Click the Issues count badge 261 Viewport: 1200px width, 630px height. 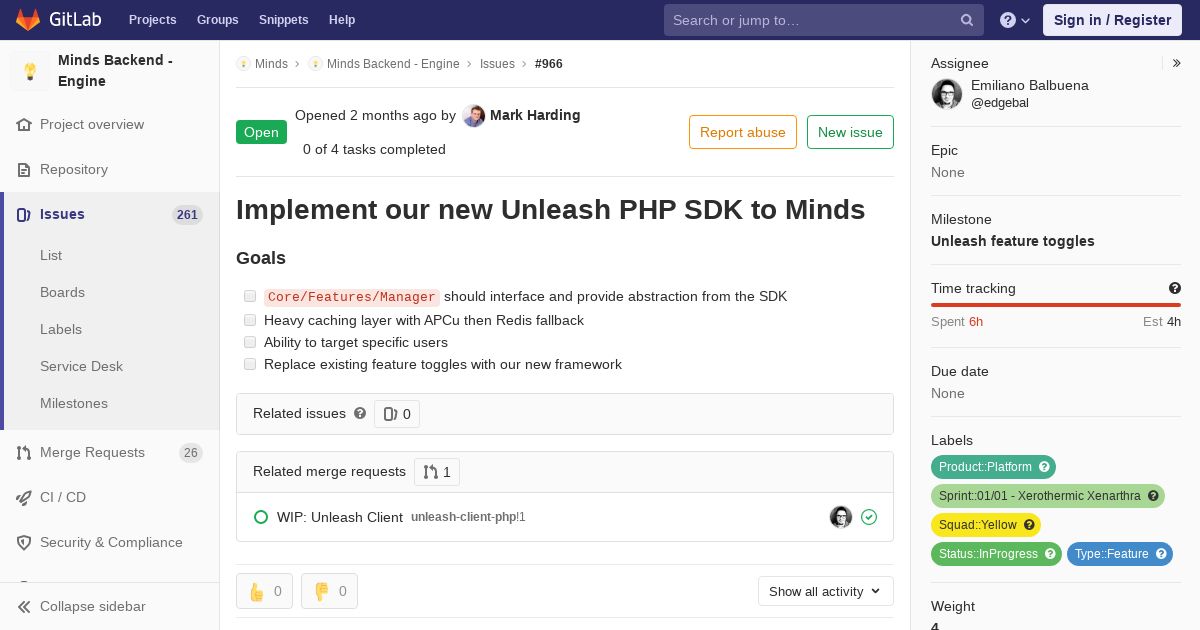click(187, 215)
